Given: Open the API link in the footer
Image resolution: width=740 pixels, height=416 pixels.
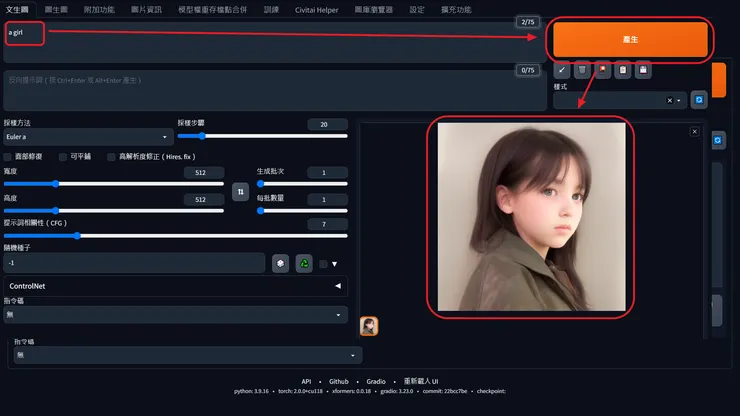Looking at the screenshot, I should pyautogui.click(x=306, y=382).
